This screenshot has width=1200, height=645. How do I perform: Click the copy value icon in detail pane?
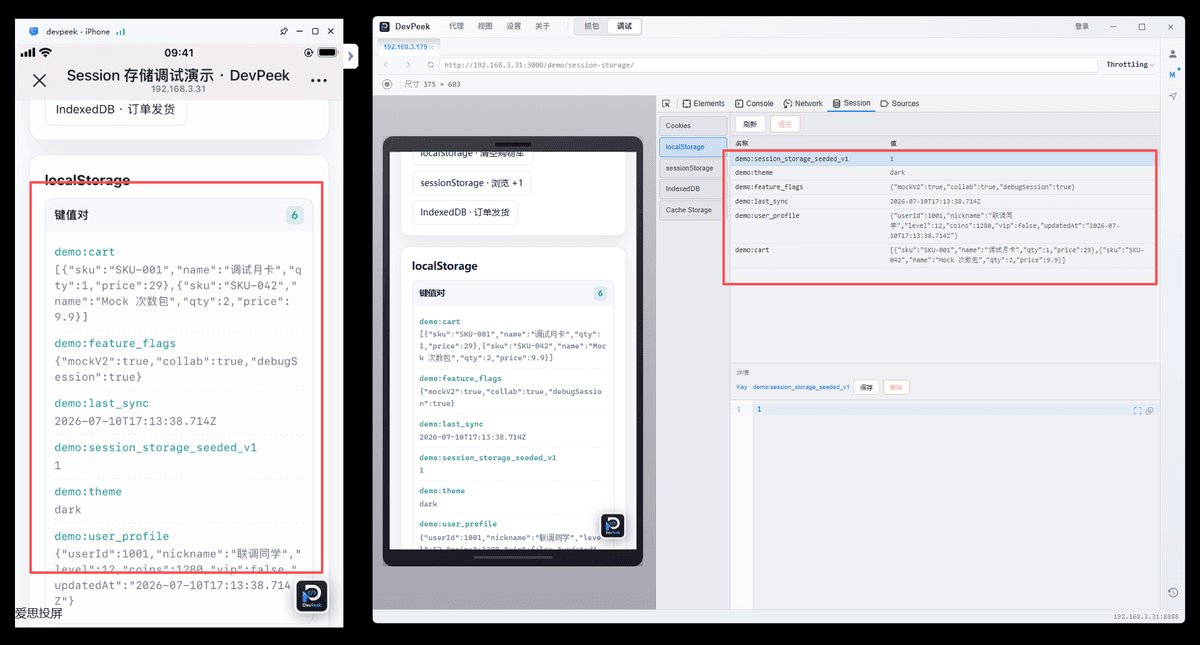click(1149, 410)
